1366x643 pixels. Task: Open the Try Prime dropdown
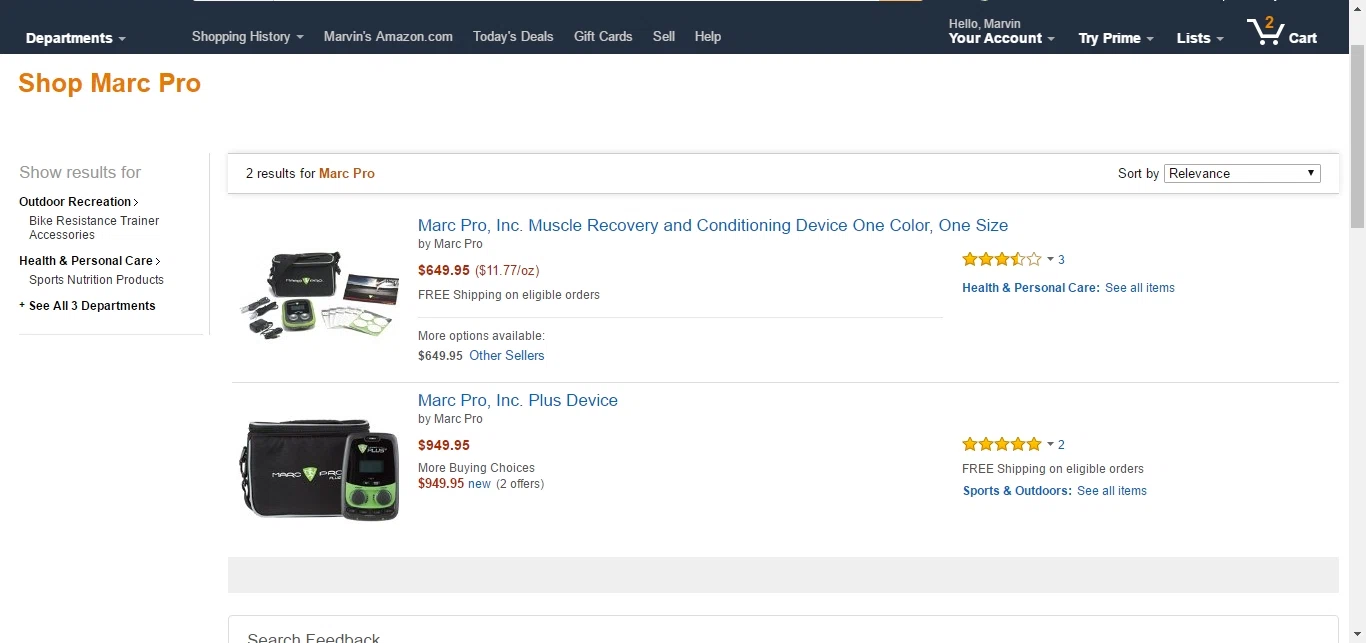coord(1116,38)
